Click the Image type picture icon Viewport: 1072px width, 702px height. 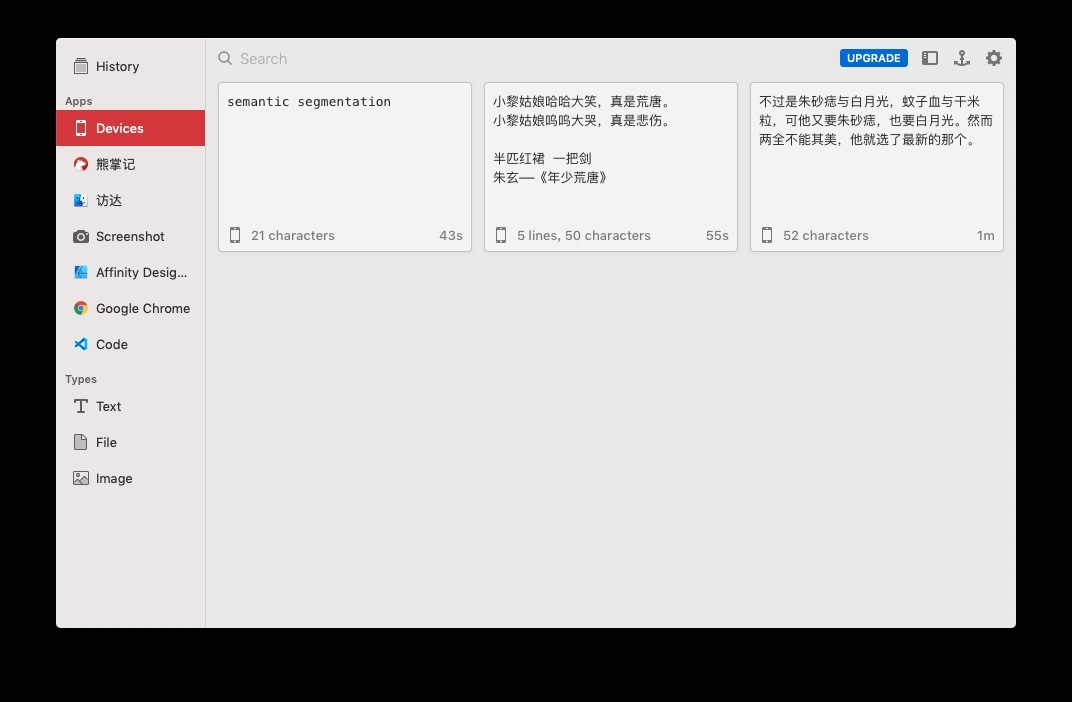coord(81,478)
